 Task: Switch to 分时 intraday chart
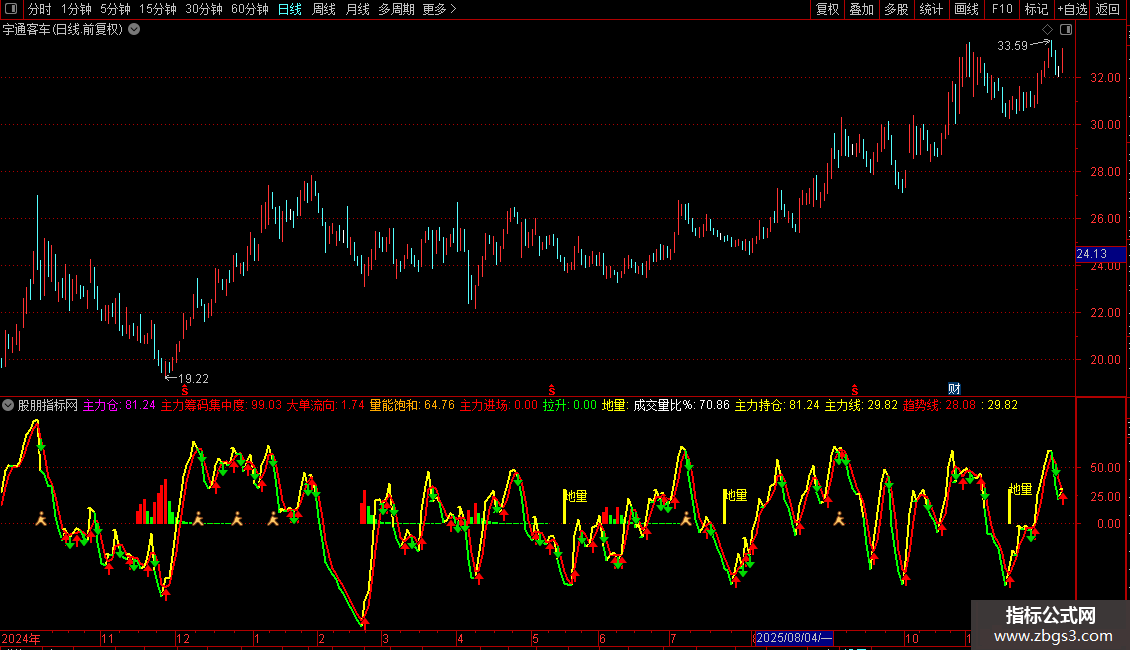click(40, 9)
